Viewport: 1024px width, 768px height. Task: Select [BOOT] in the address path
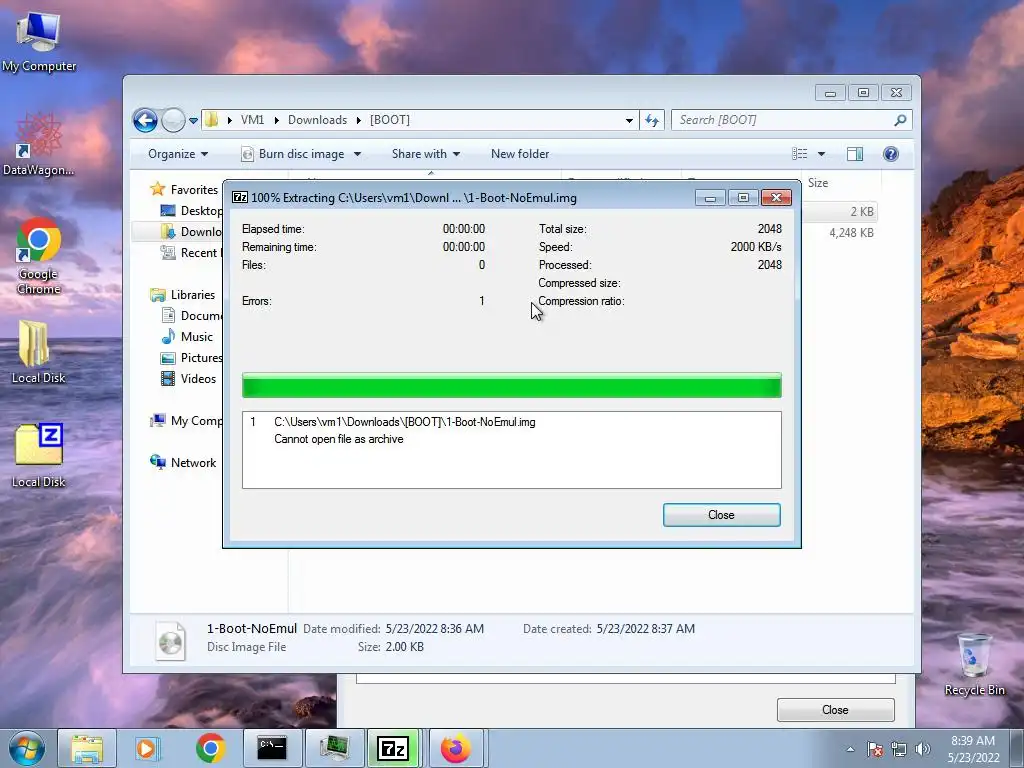[x=390, y=120]
